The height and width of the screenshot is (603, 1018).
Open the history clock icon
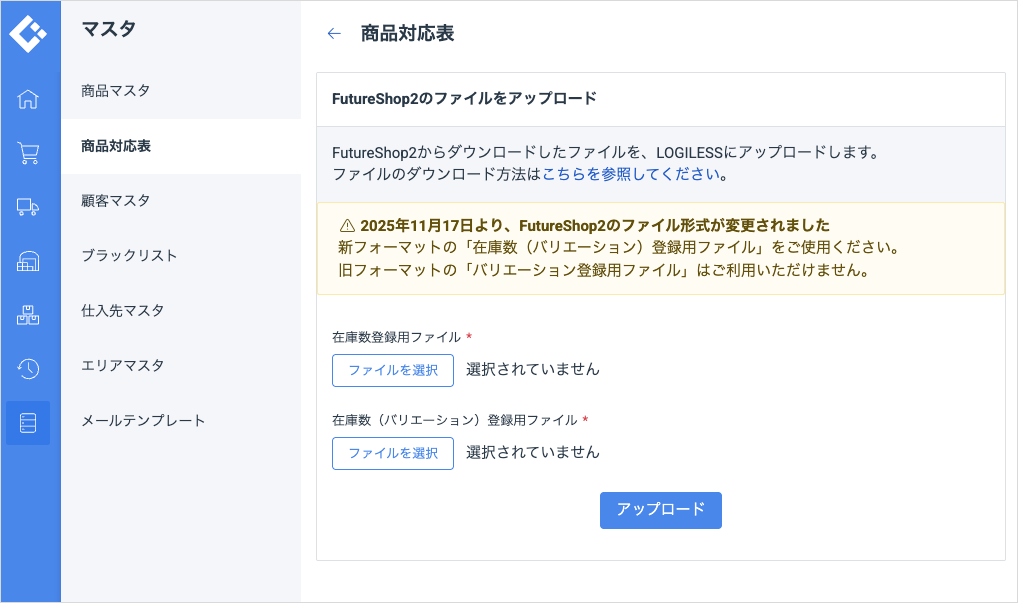pos(28,369)
